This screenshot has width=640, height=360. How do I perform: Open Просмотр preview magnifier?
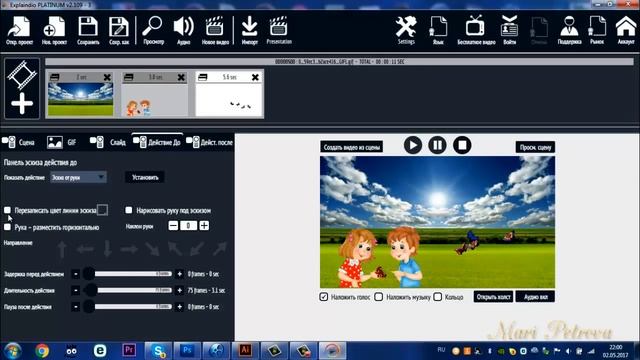pos(153,30)
